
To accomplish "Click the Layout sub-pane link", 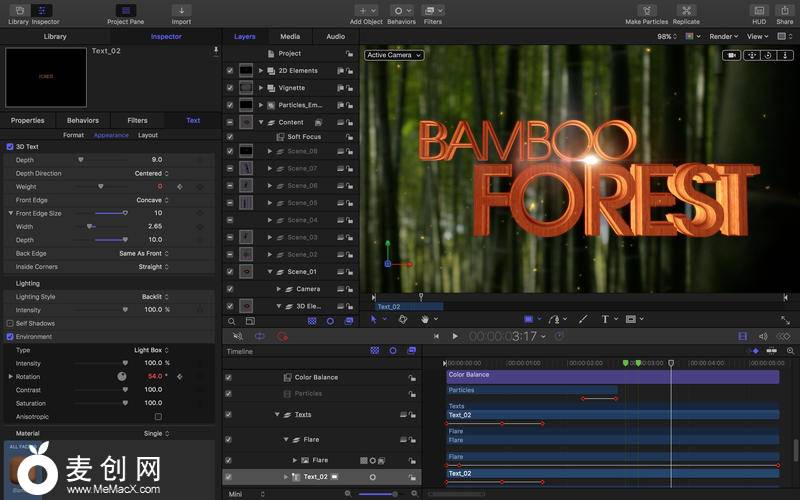I will [x=148, y=135].
